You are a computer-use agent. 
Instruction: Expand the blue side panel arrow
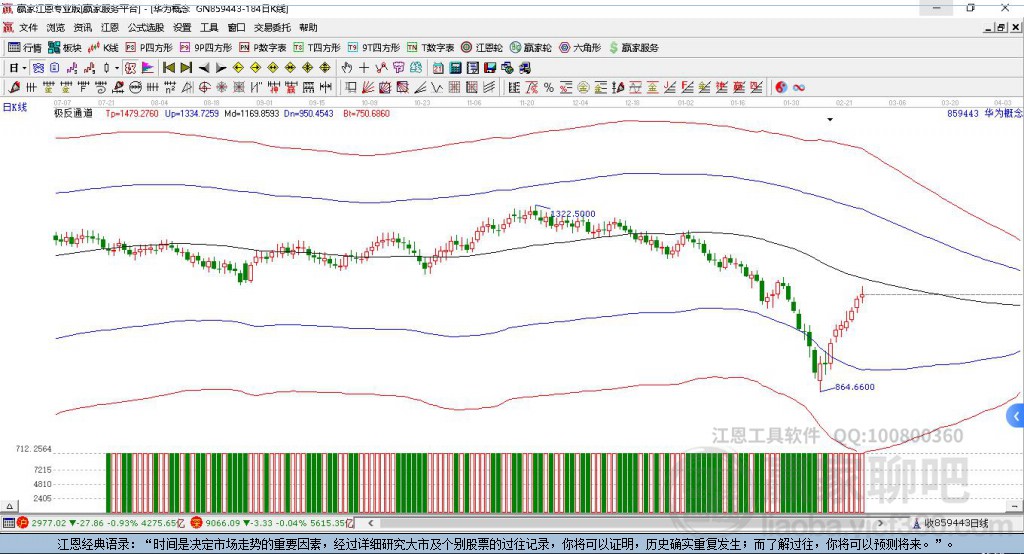pyautogui.click(x=1016, y=416)
